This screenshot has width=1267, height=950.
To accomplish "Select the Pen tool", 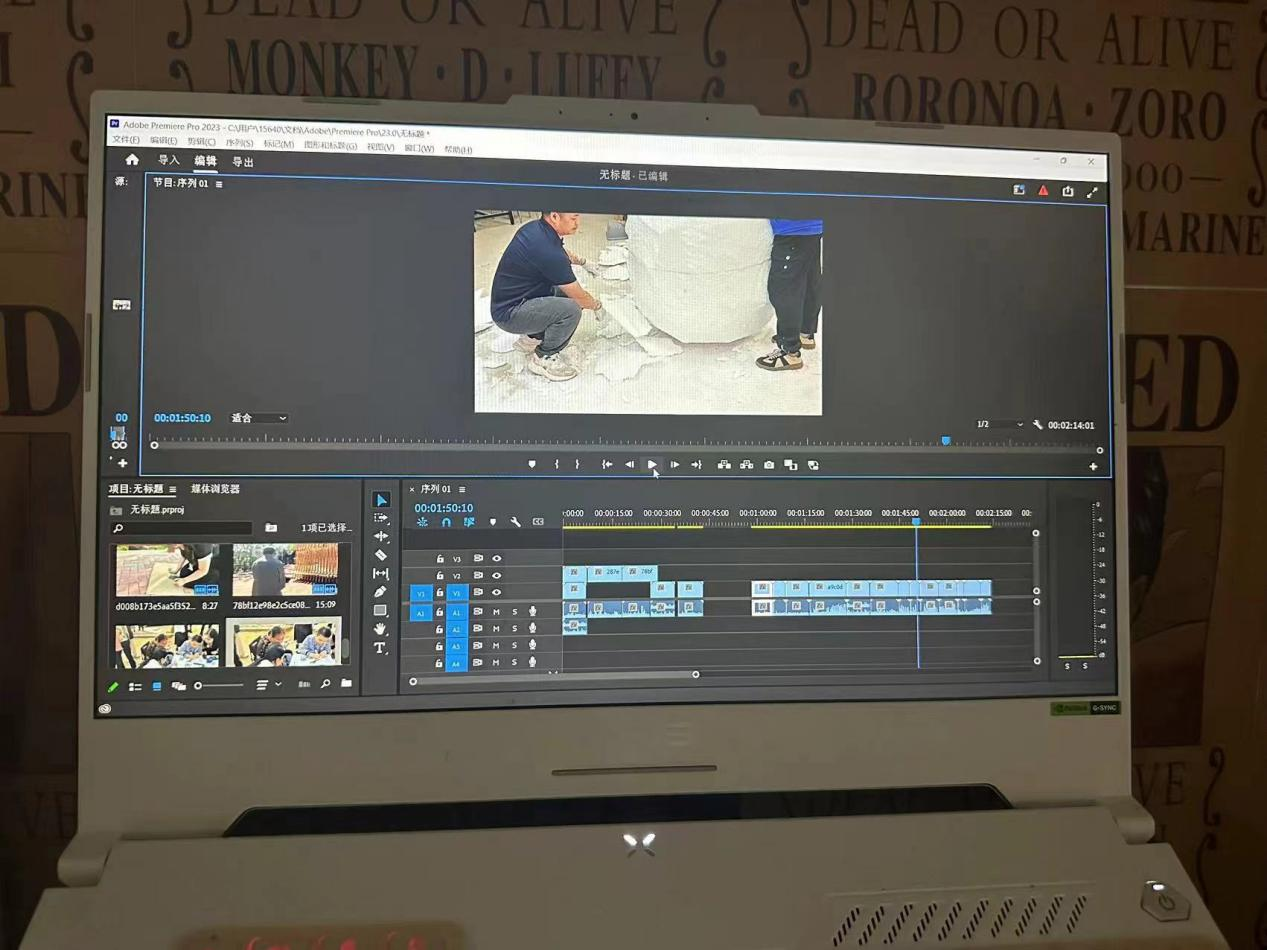I will pos(380,592).
